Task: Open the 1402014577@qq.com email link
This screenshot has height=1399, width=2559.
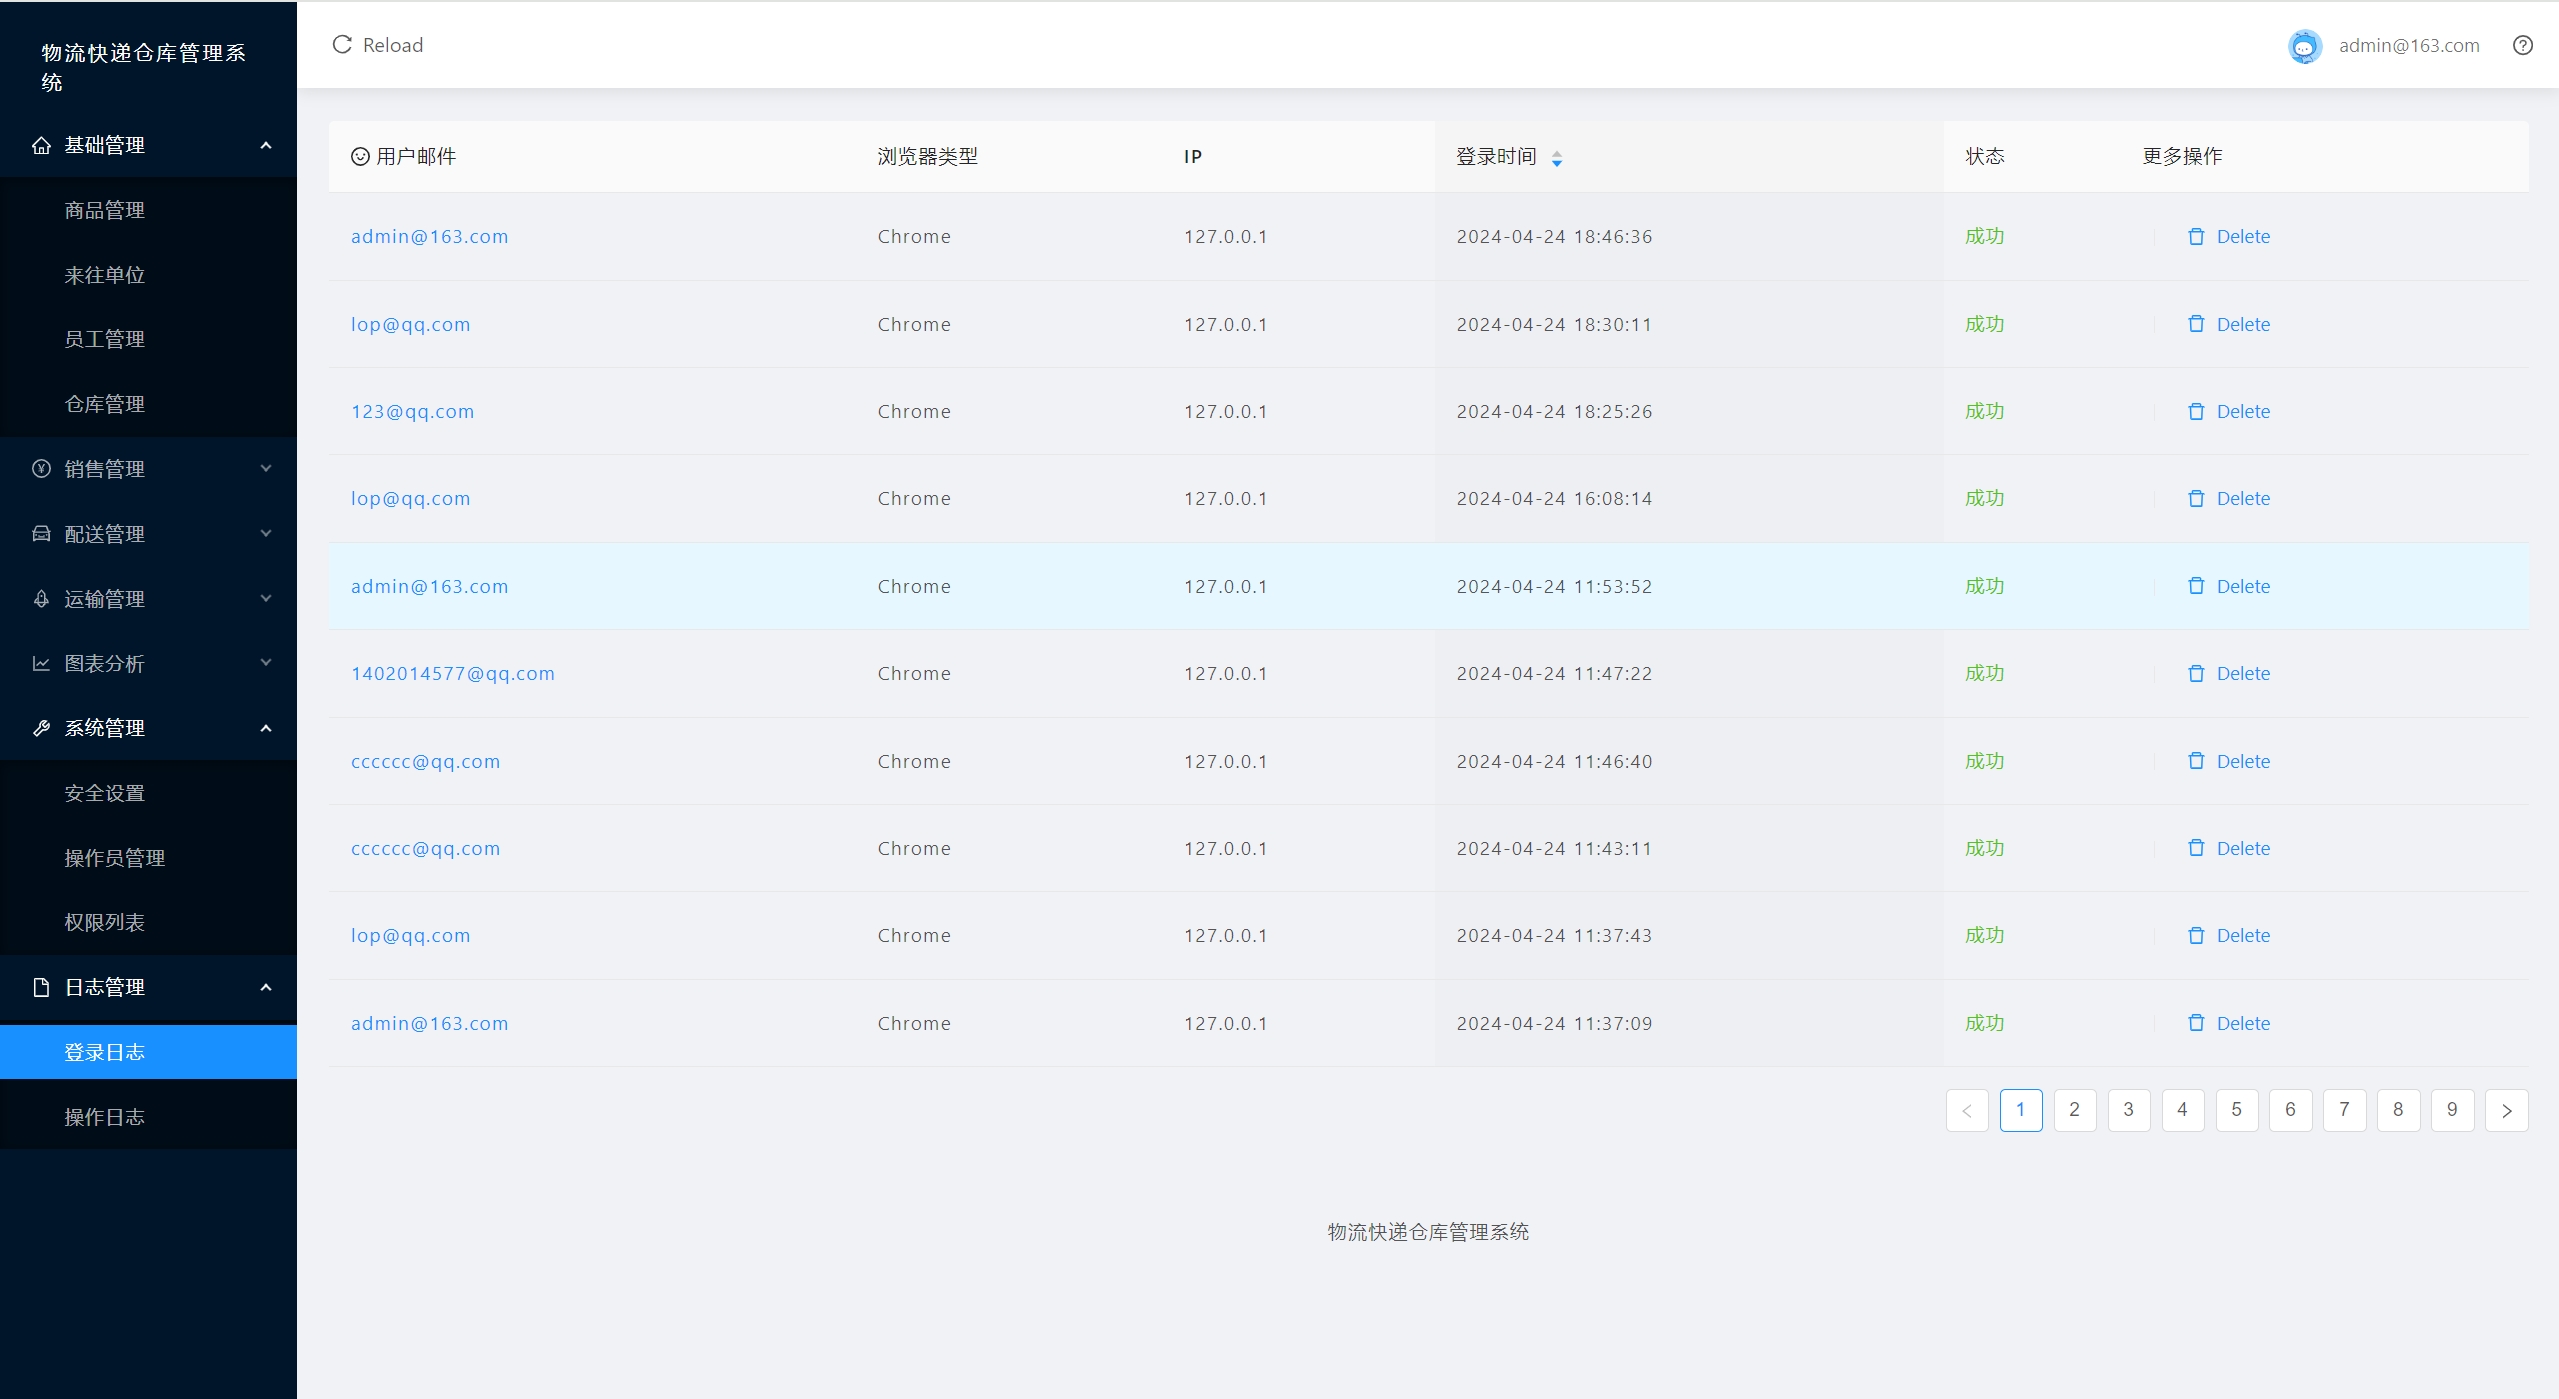Action: tap(452, 674)
